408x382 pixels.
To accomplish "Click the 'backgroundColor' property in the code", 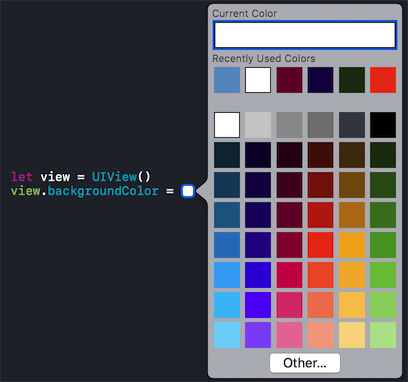I will pos(103,191).
